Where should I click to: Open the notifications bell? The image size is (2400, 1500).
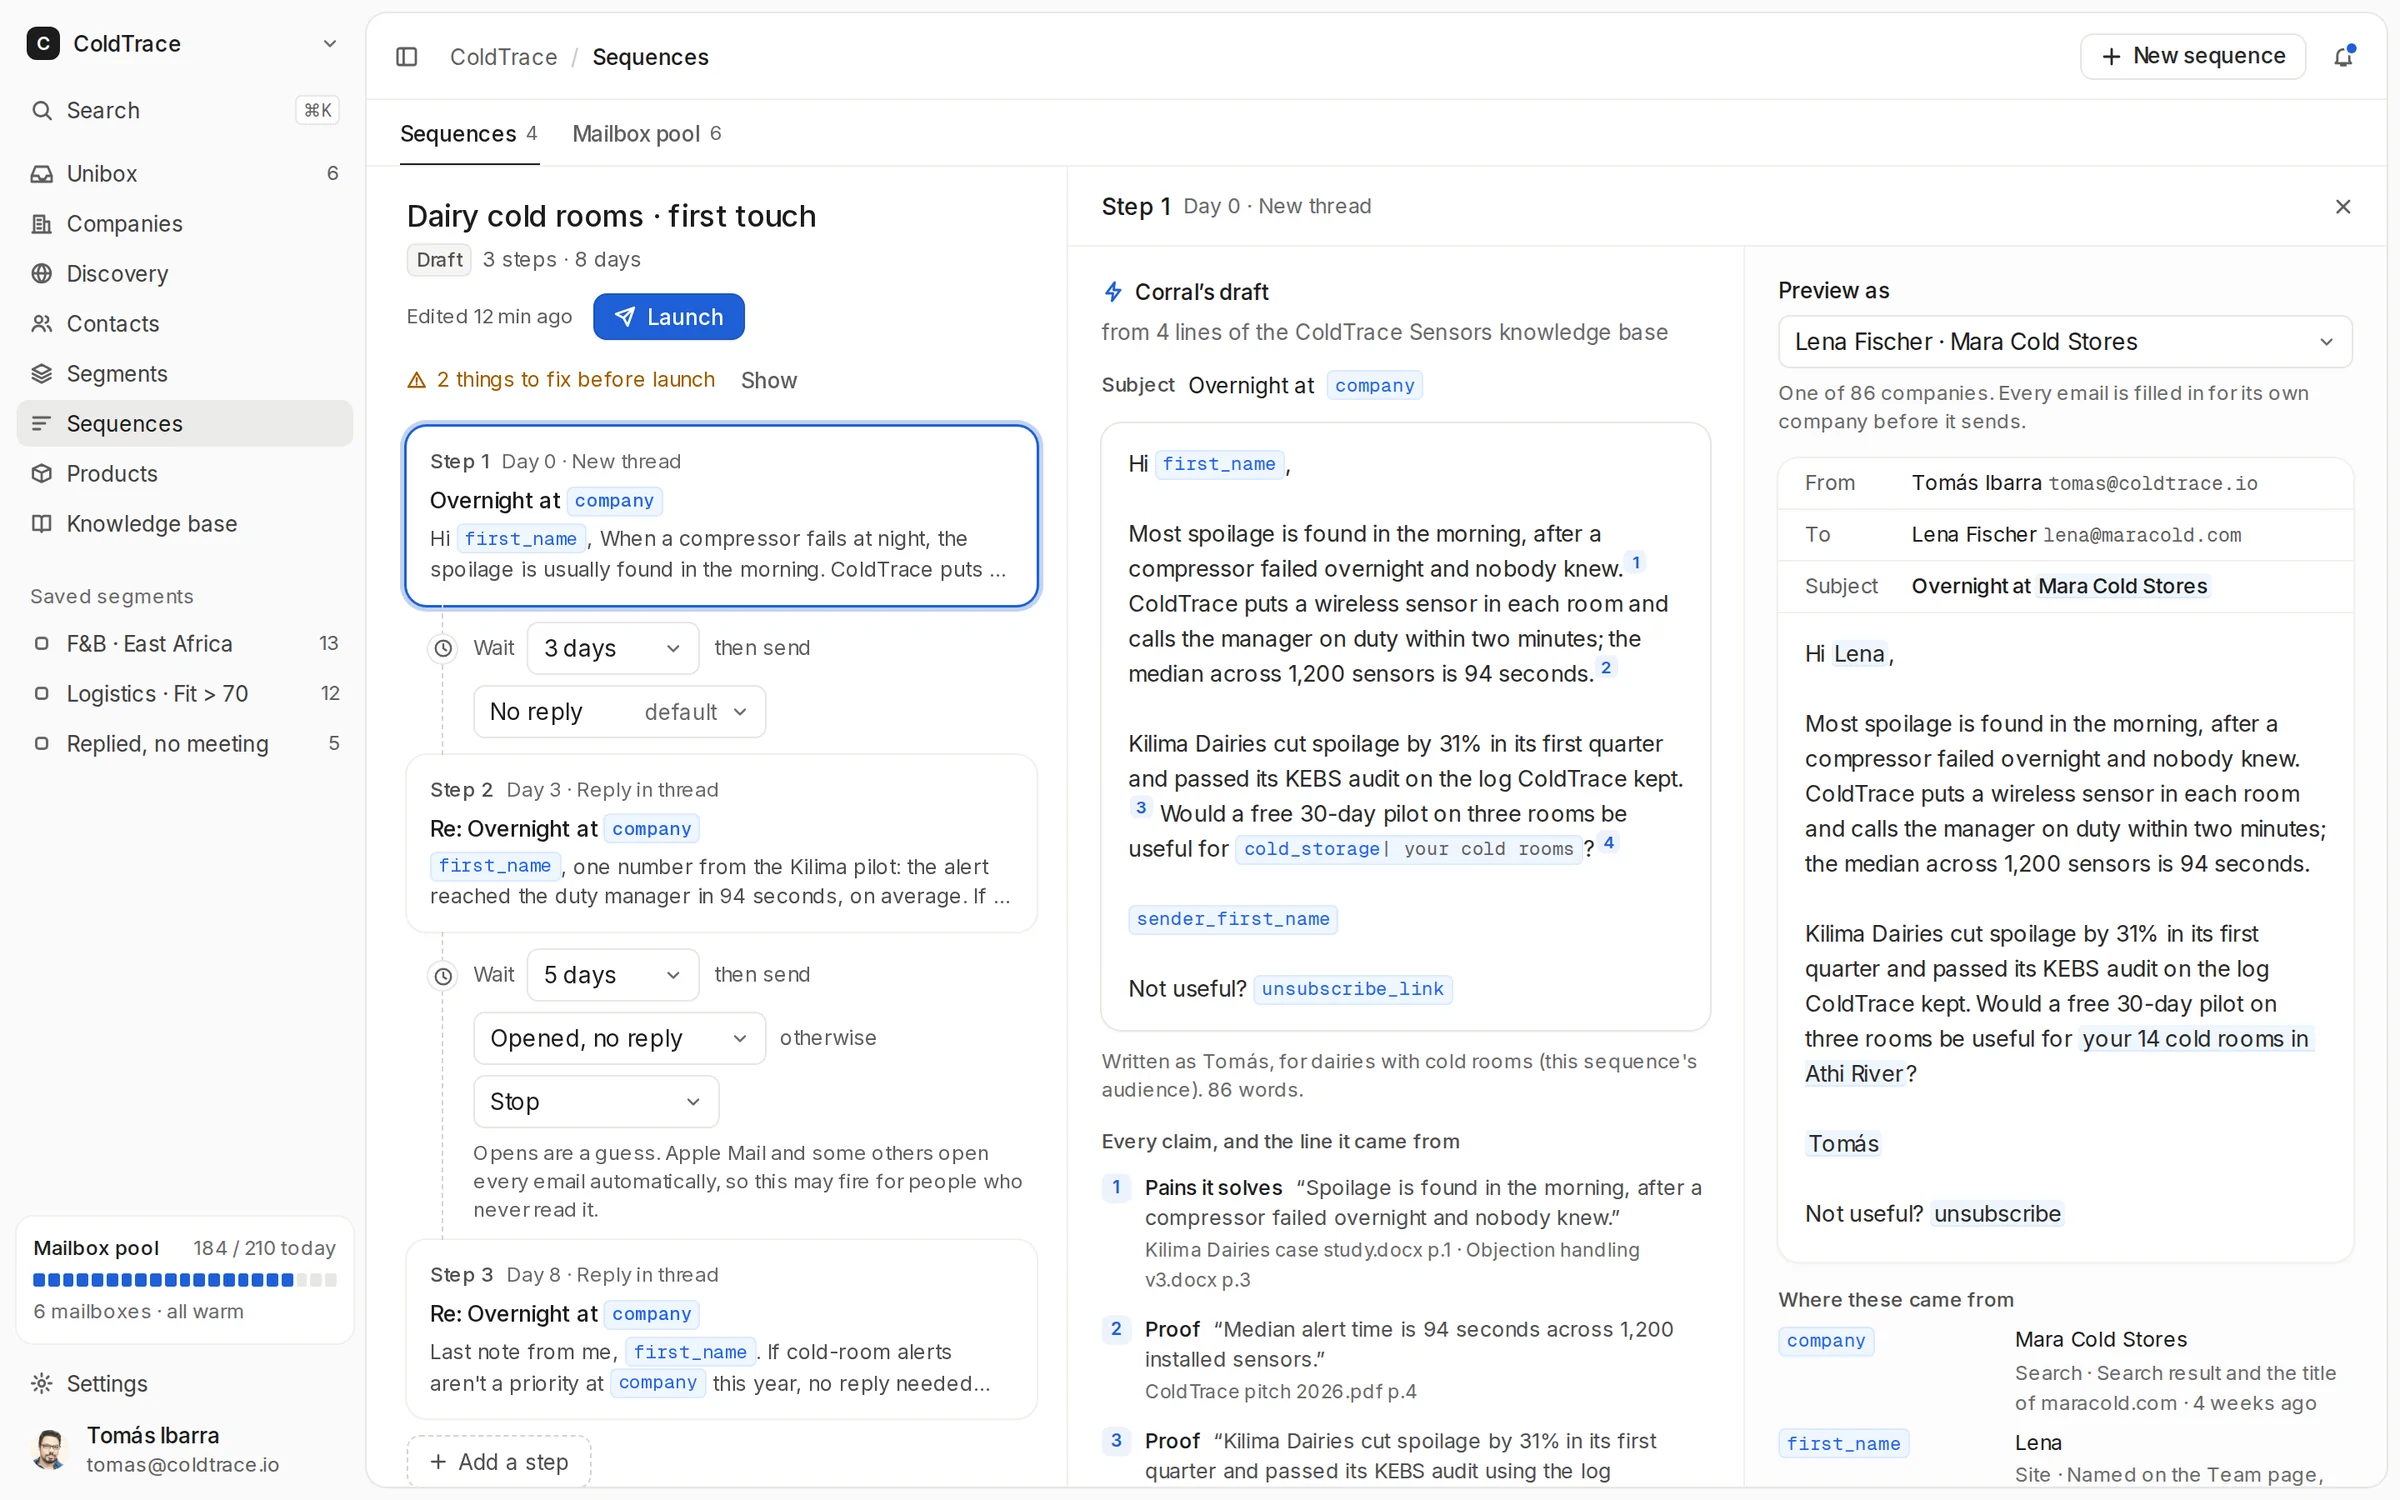point(2343,57)
